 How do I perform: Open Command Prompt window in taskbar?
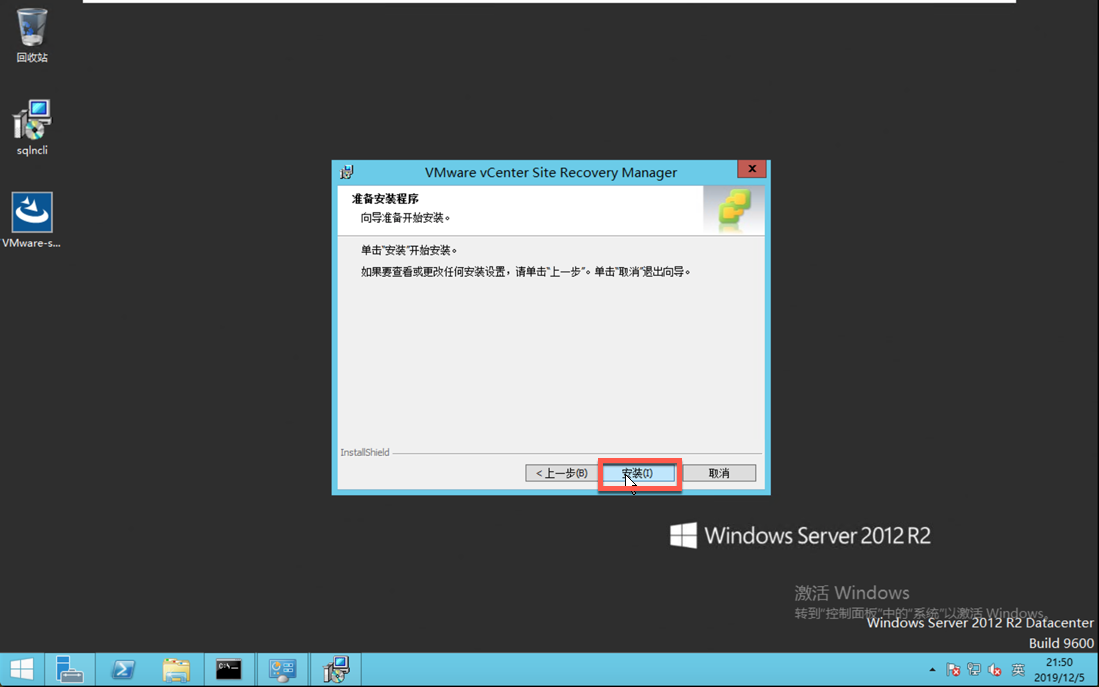coord(229,669)
